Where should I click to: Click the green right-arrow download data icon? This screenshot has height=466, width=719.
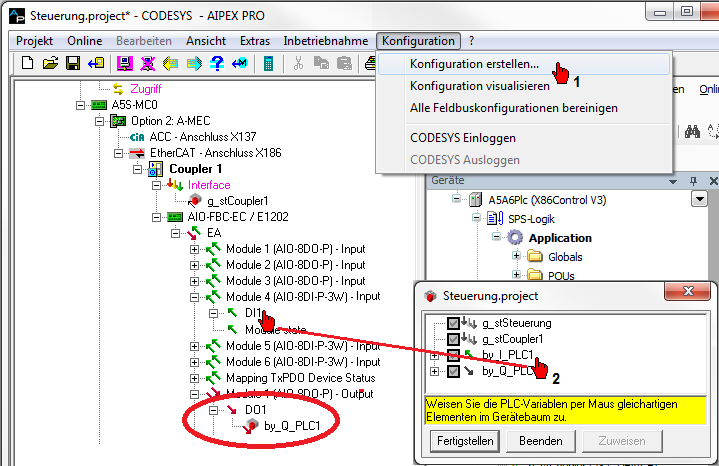(x=194, y=63)
